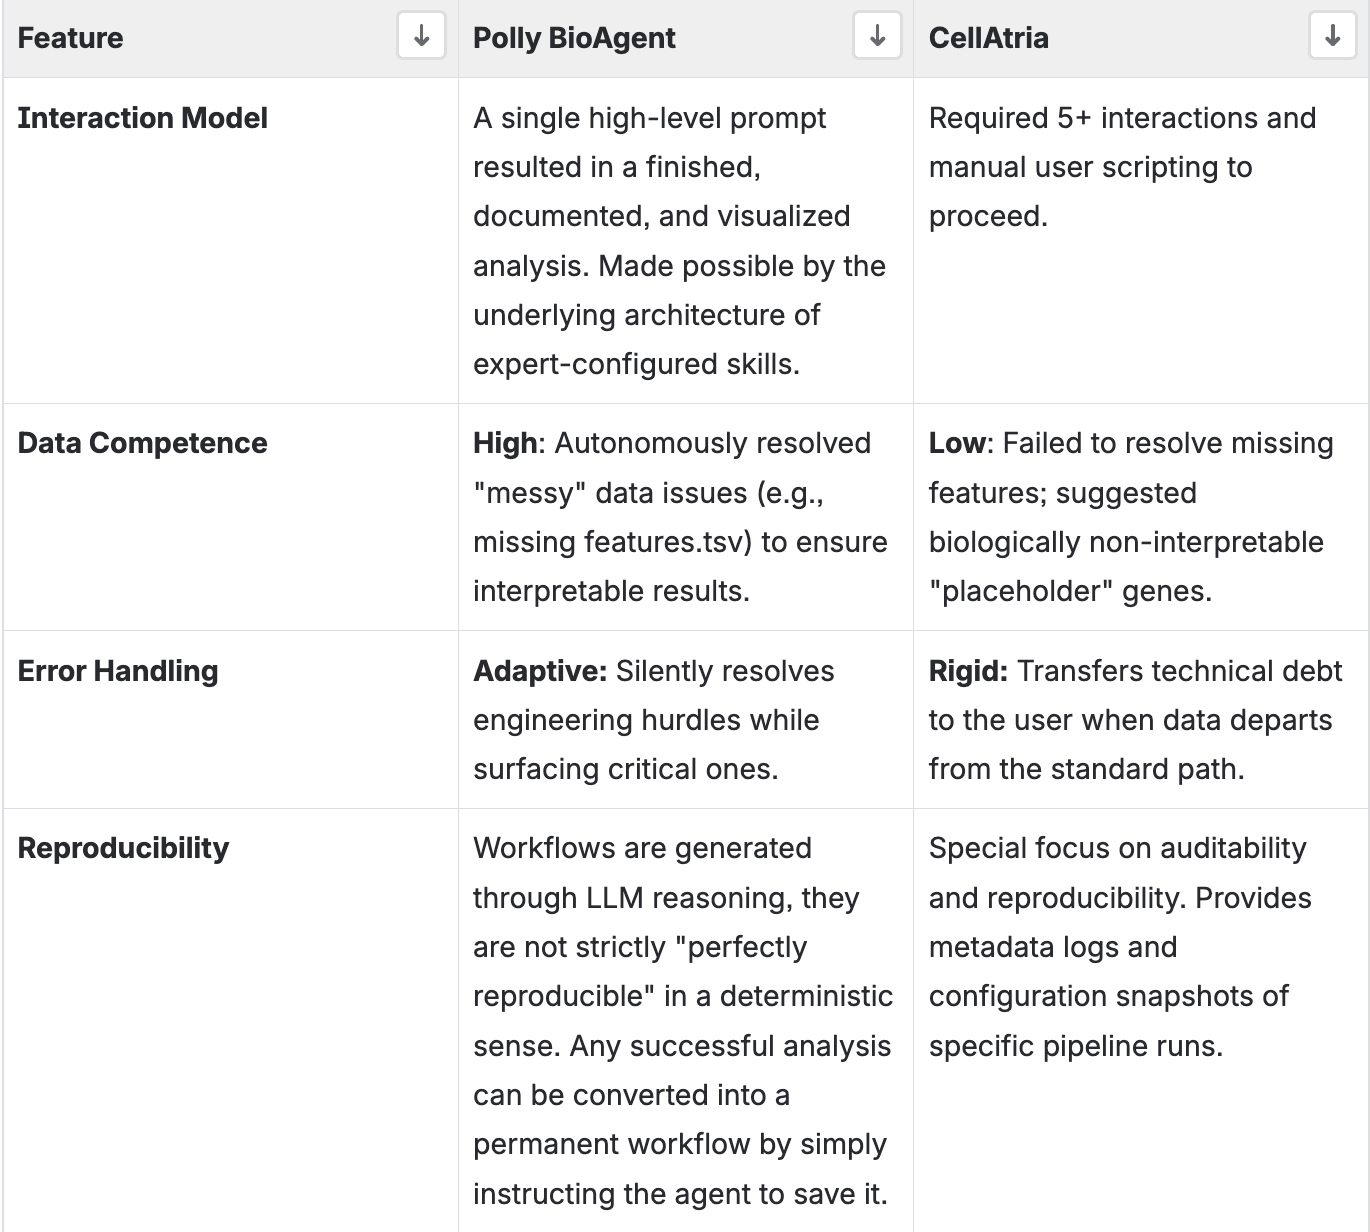This screenshot has width=1370, height=1232.
Task: Click the Reproducibility row label
Action: 124,848
